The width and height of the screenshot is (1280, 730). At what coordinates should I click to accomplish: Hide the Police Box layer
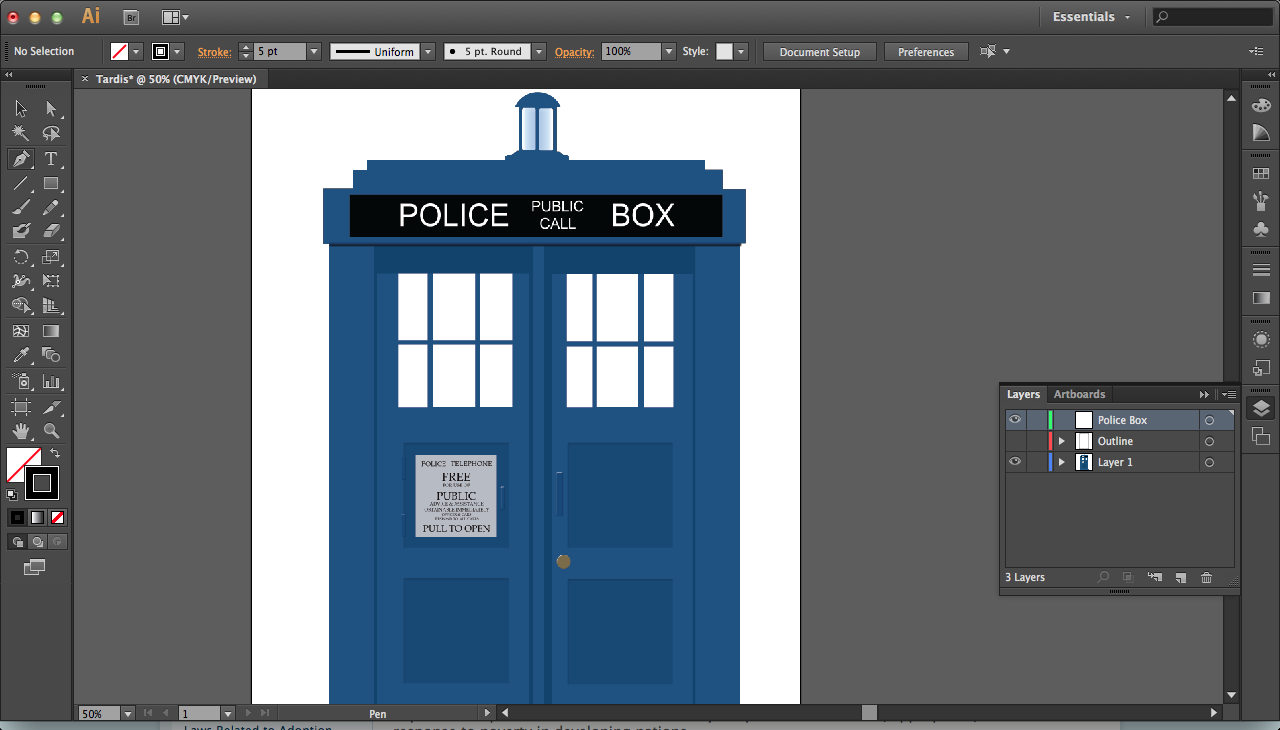[x=1015, y=420]
